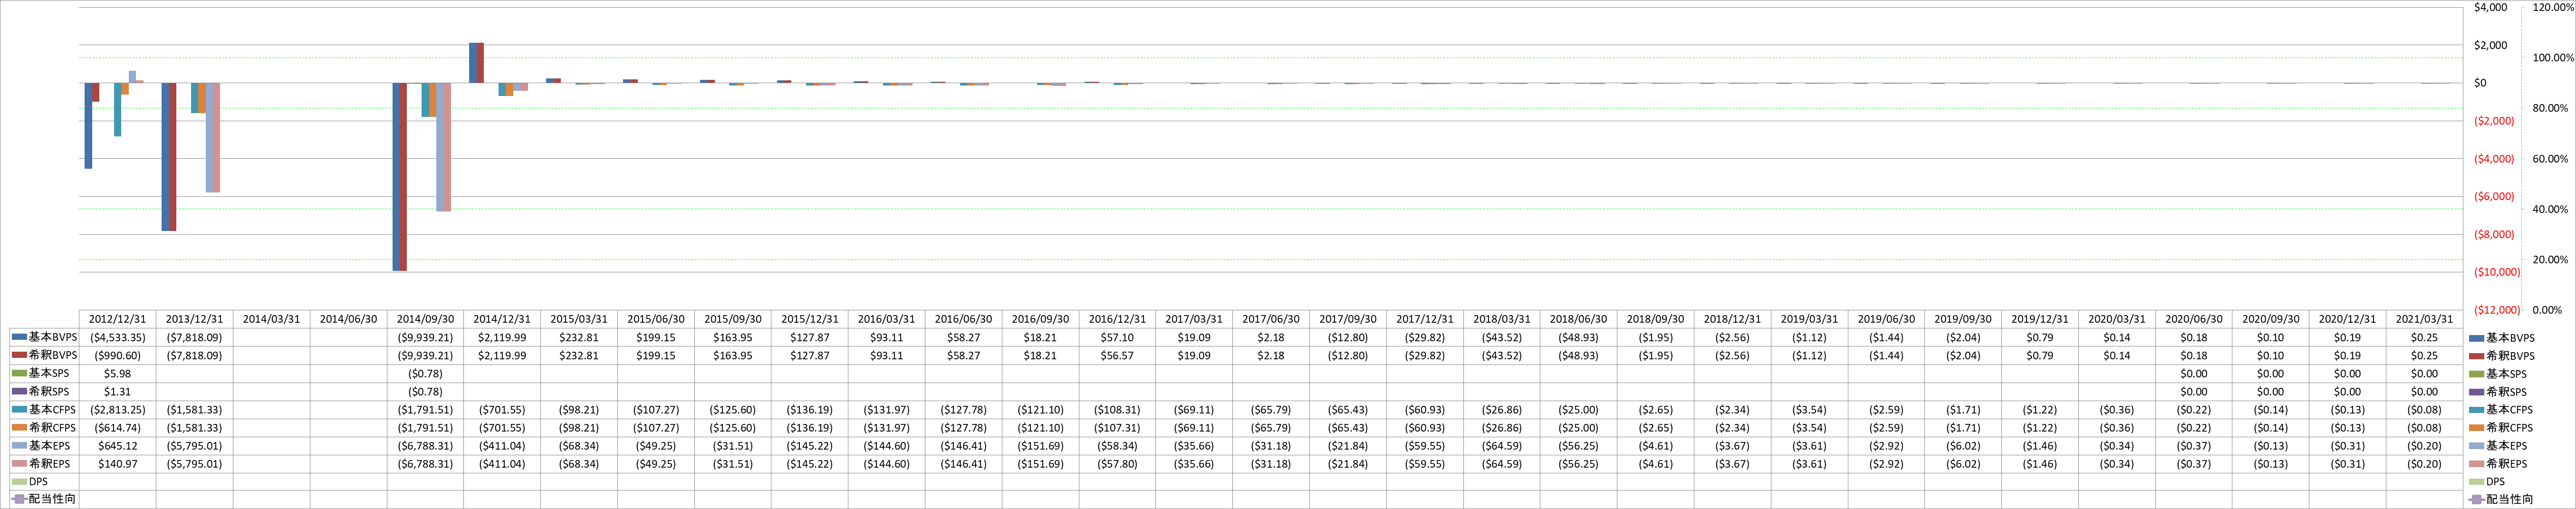
Task: Click the $57.10 基本BVPS cell
Action: click(1118, 338)
